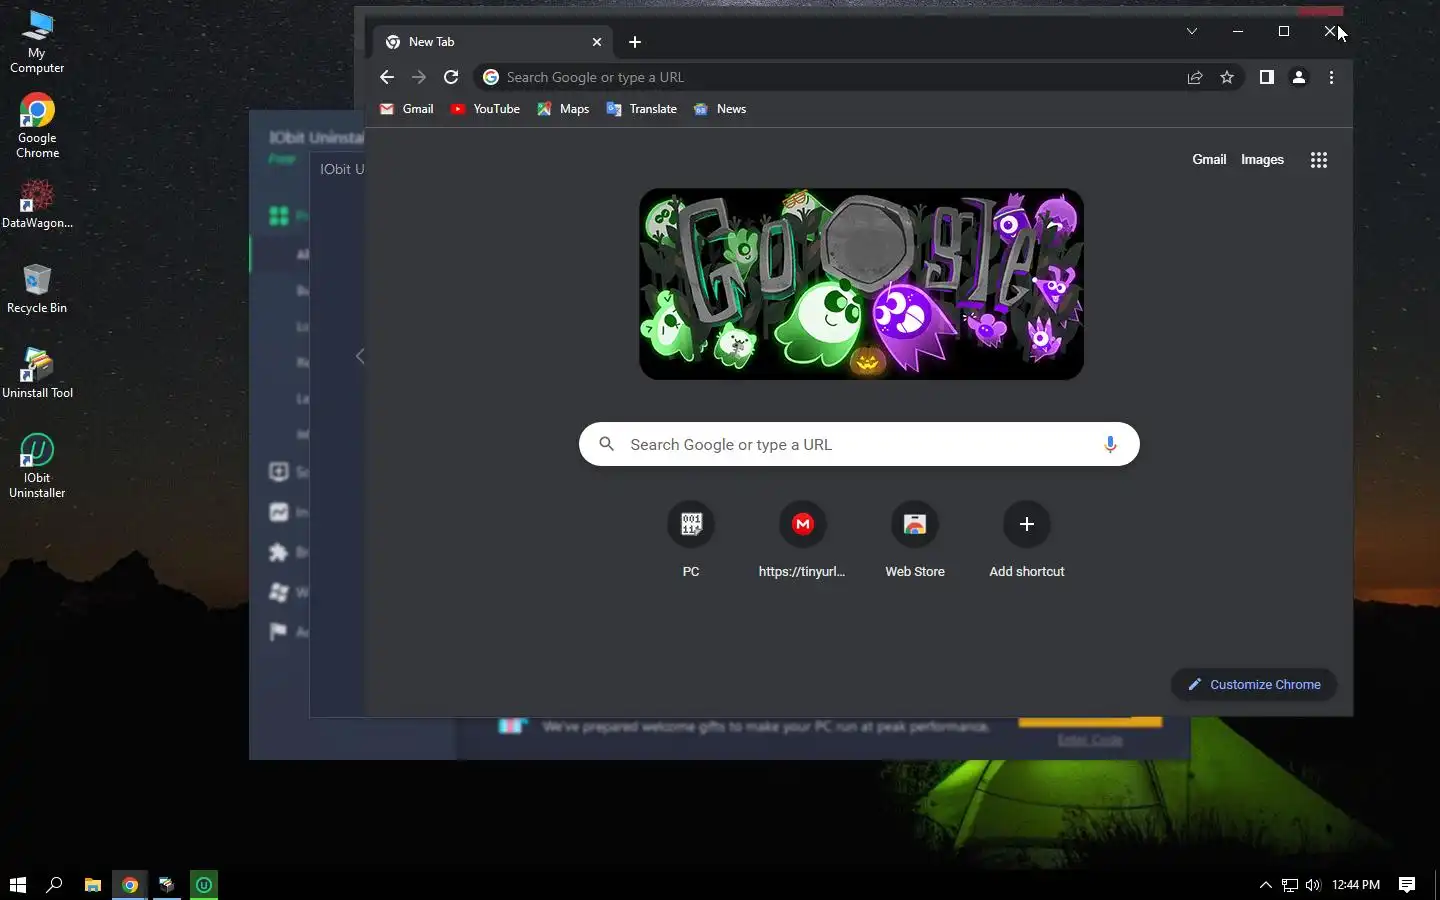Click the share icon in the address bar
This screenshot has height=900, width=1440.
(1195, 77)
